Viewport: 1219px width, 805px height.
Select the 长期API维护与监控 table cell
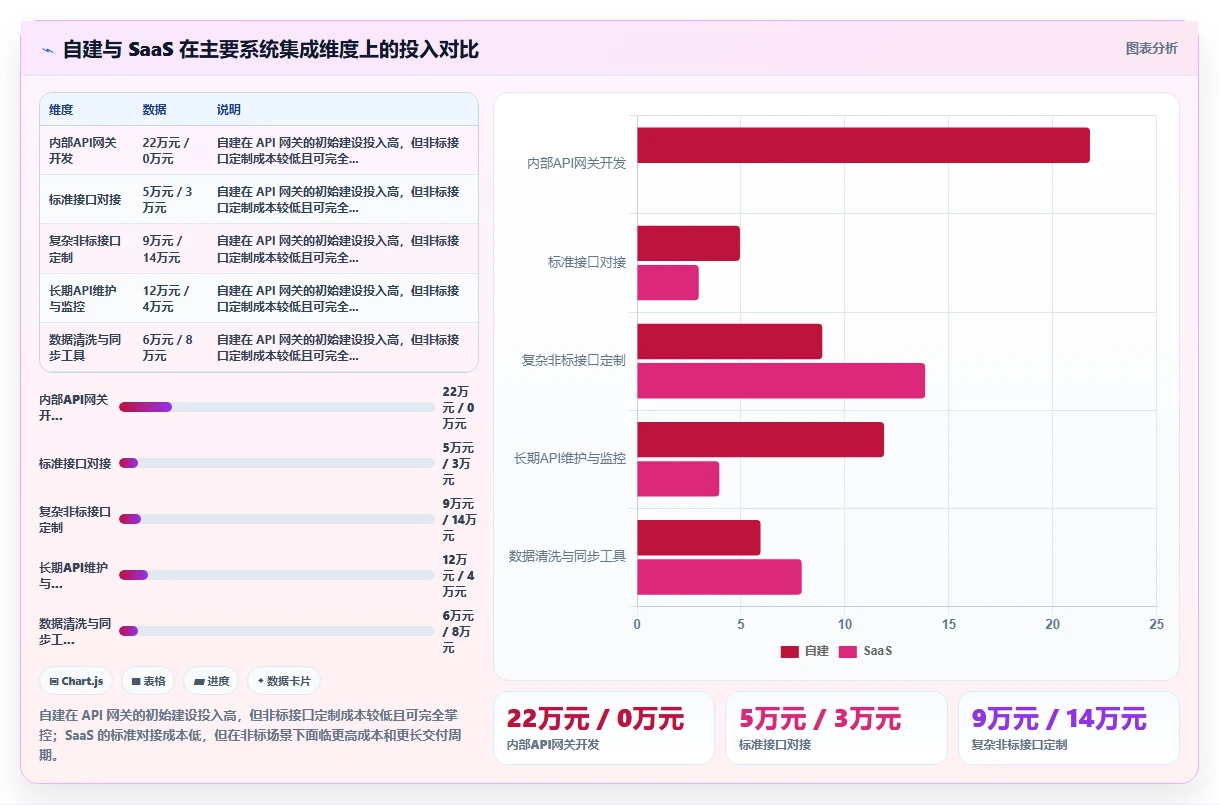[x=87, y=298]
